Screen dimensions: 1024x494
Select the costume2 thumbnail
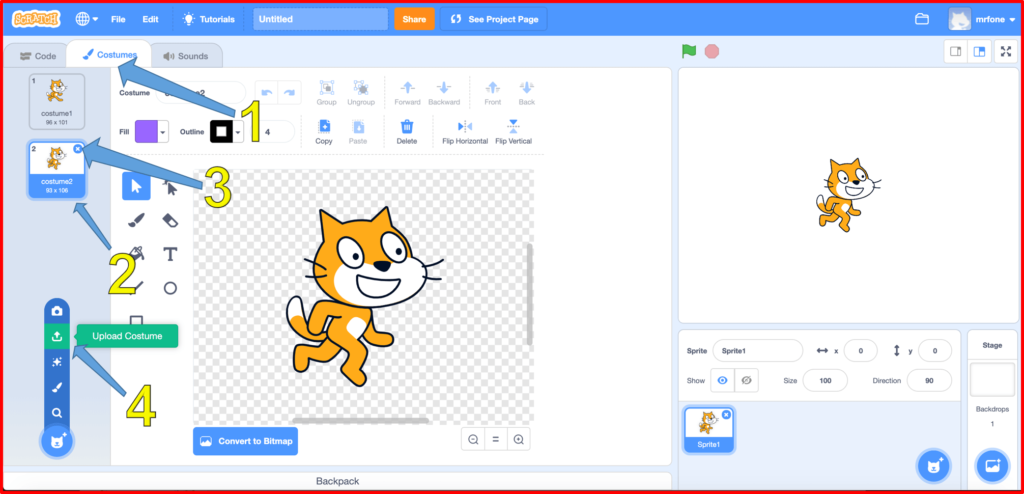pyautogui.click(x=57, y=170)
